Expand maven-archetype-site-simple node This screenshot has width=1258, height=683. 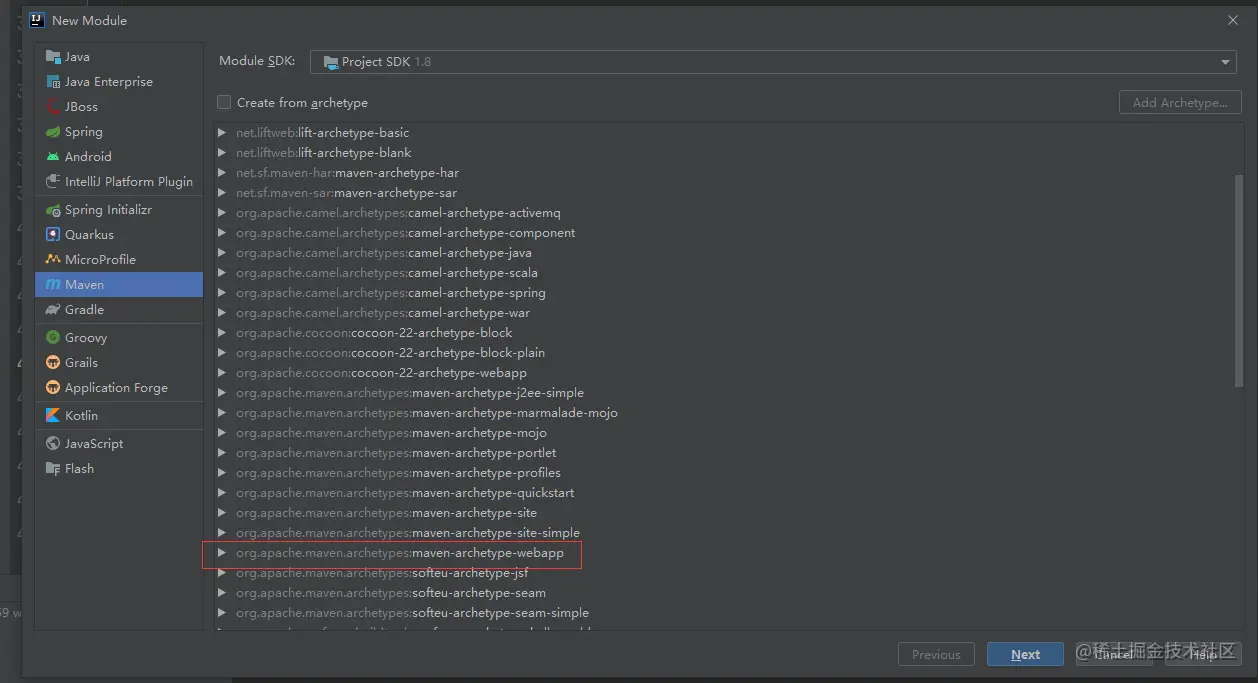coord(222,533)
